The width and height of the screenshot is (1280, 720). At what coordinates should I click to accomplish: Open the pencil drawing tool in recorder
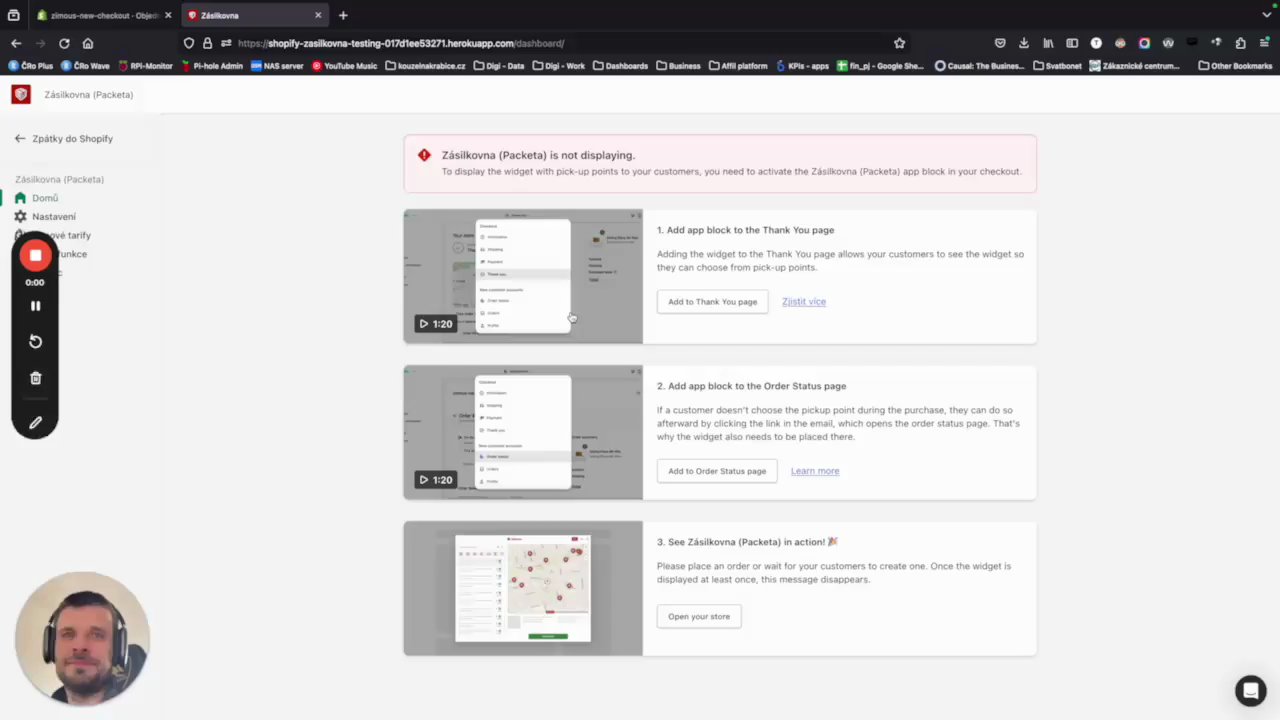click(x=35, y=423)
